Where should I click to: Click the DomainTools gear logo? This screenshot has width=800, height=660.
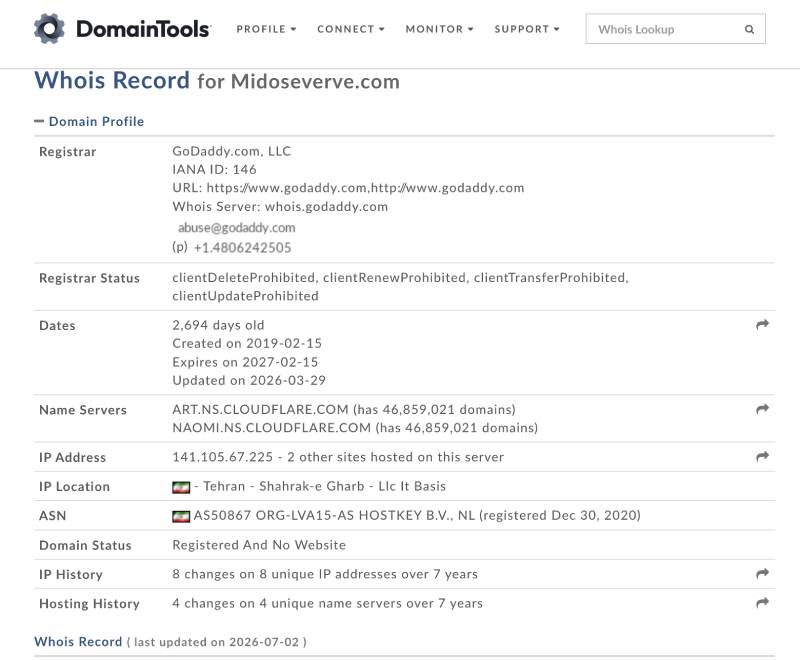(49, 29)
